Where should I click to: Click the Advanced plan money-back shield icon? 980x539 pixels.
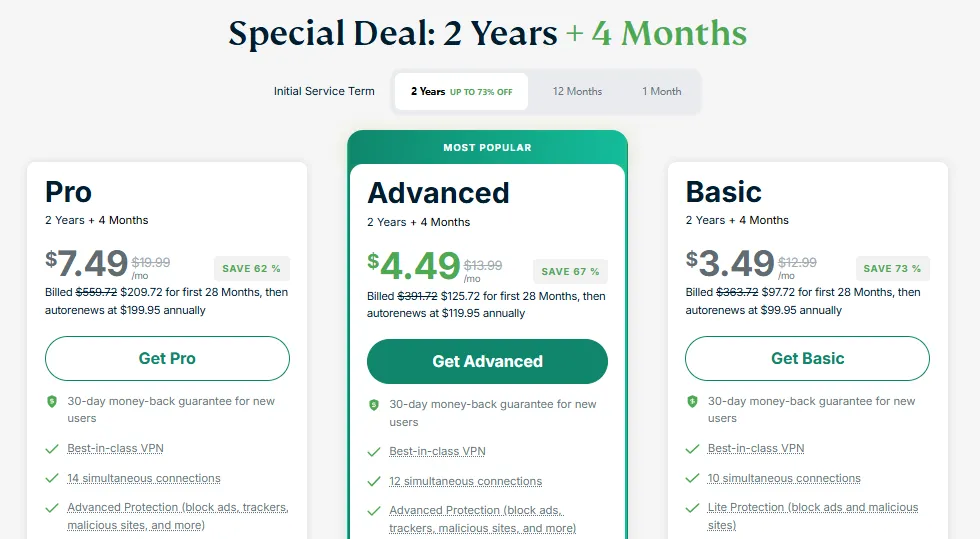click(374, 405)
